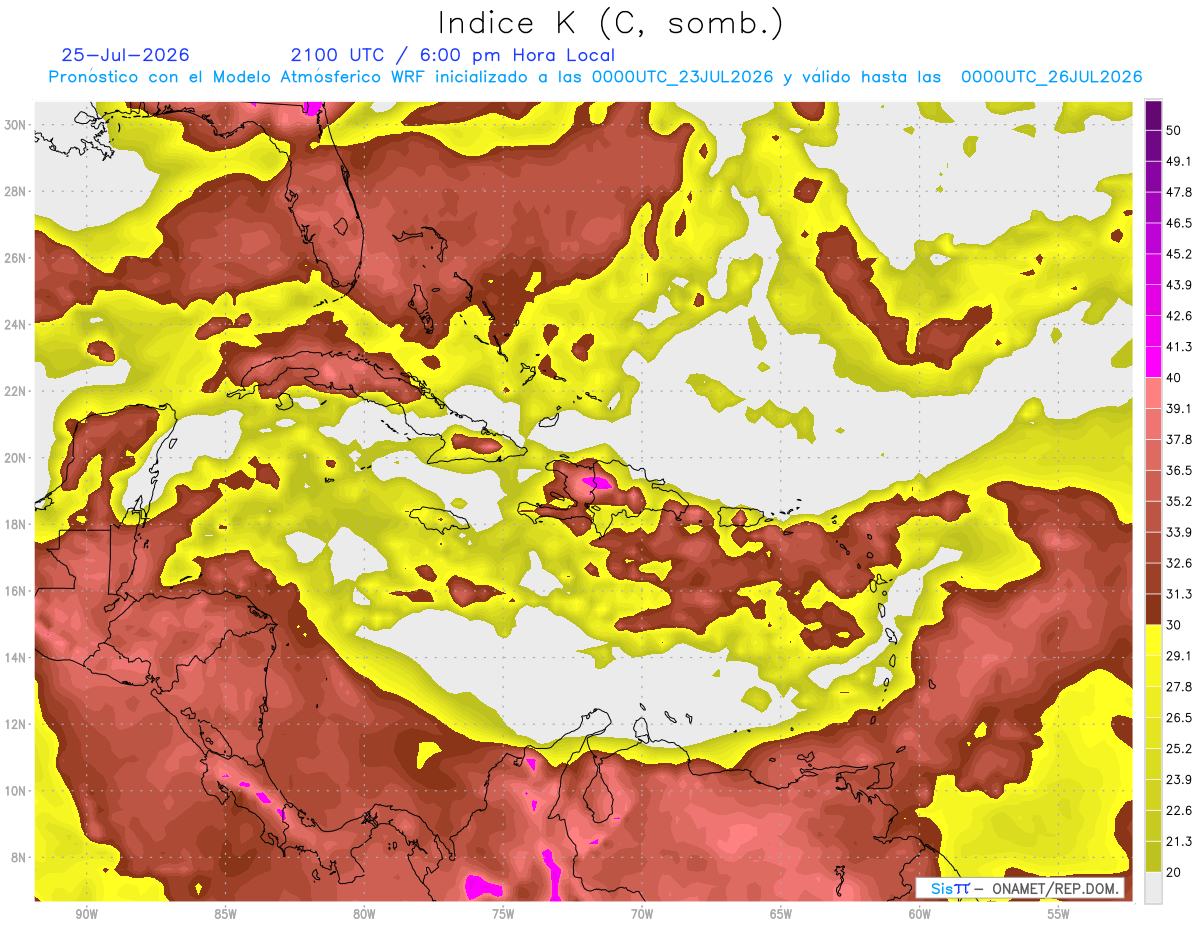This screenshot has width=1200, height=927.
Task: Click the 75W longitude label
Action: 503,914
